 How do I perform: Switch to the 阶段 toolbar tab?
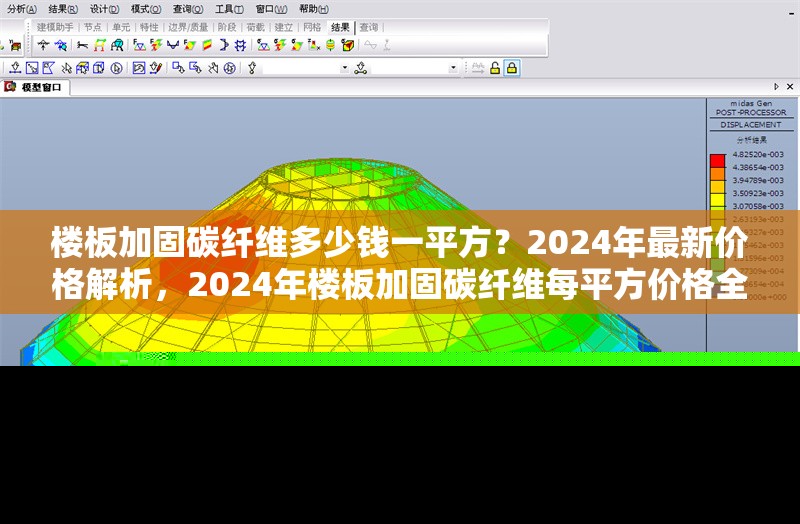click(x=227, y=27)
